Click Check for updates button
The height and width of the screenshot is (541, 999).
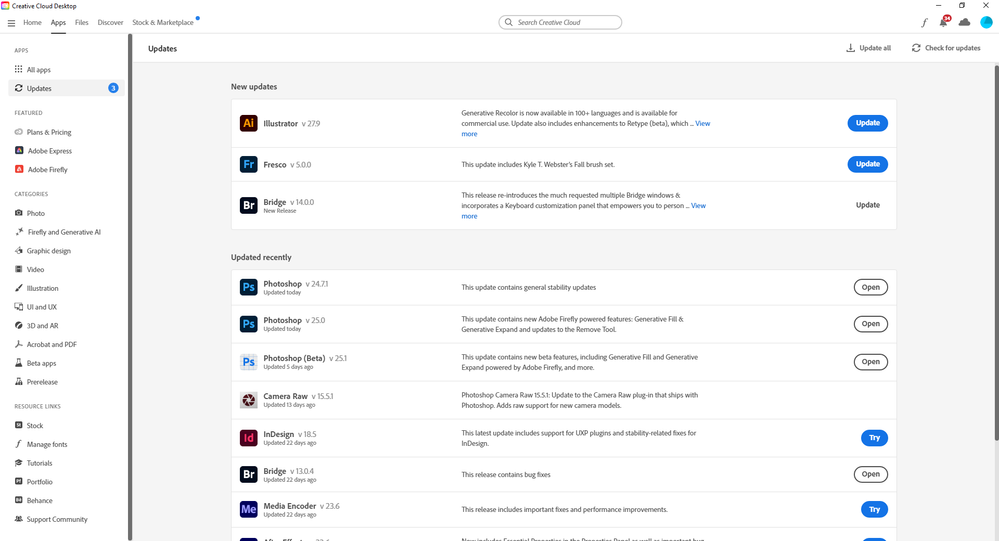click(x=946, y=48)
